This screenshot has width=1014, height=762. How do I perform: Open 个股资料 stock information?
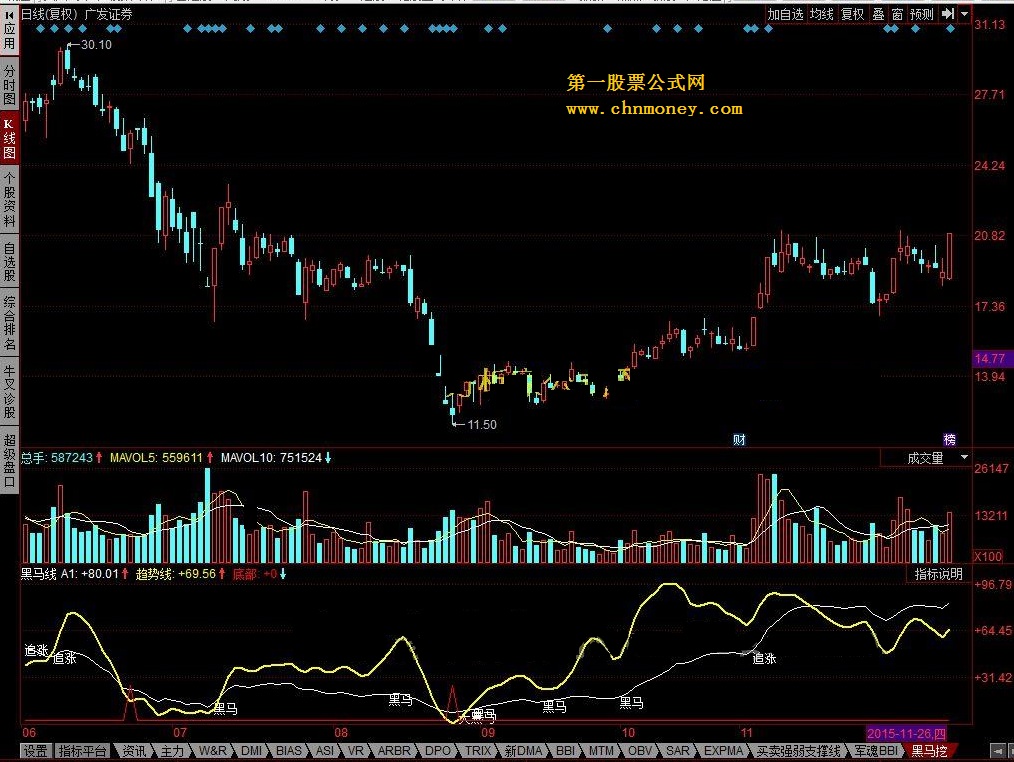click(9, 200)
